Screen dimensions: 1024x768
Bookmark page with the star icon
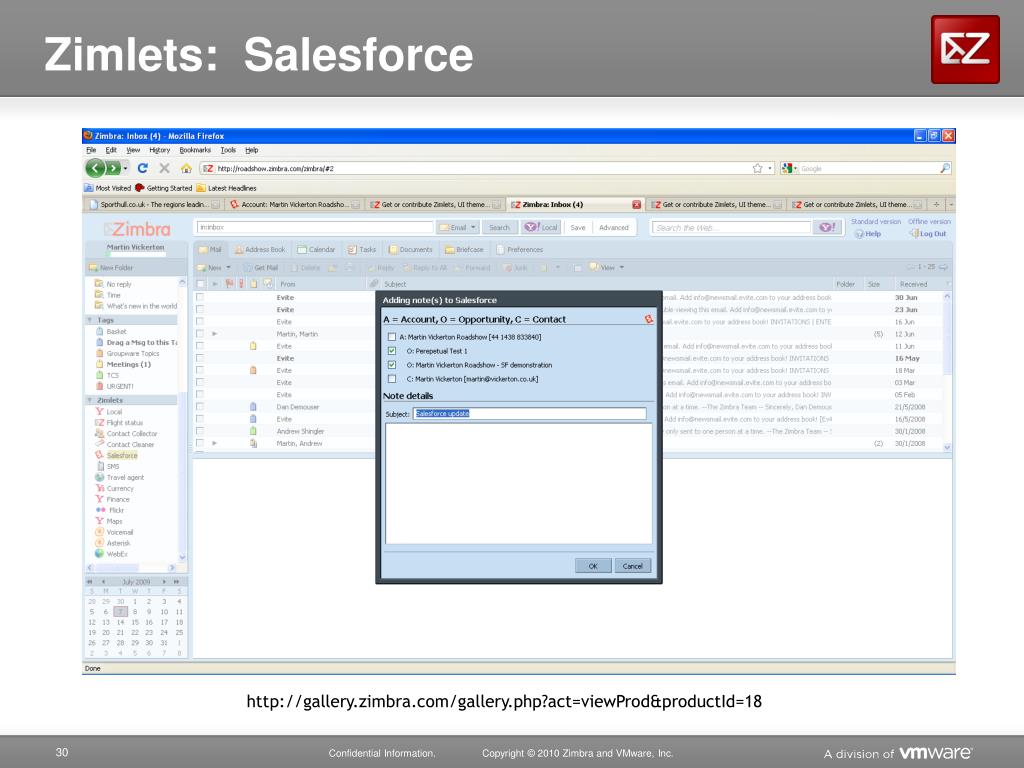[x=758, y=168]
